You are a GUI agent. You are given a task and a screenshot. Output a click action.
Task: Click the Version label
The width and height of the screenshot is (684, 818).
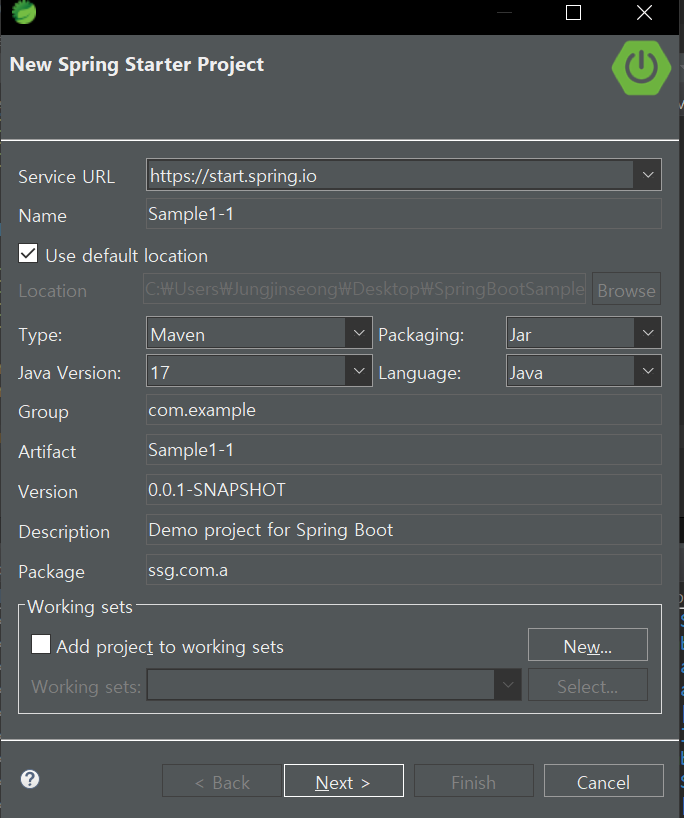click(48, 492)
